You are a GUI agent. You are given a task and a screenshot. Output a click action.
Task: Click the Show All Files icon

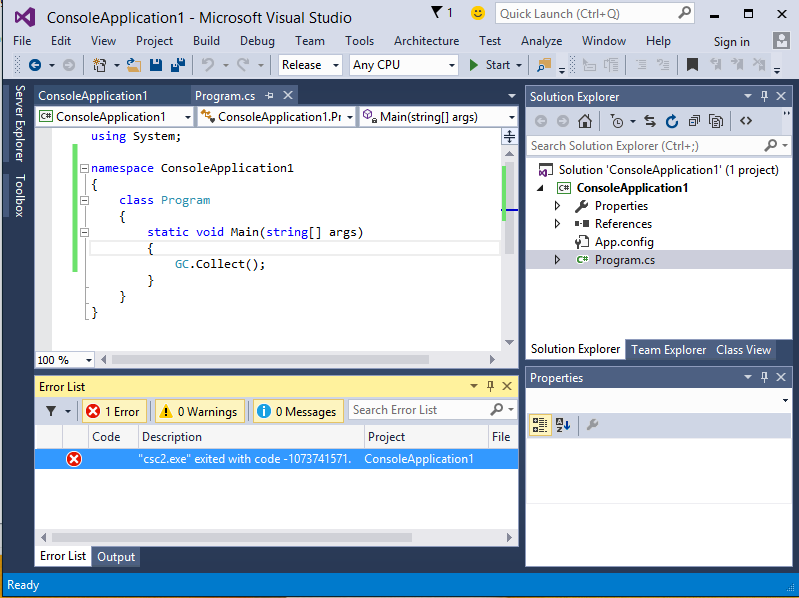tap(716, 121)
